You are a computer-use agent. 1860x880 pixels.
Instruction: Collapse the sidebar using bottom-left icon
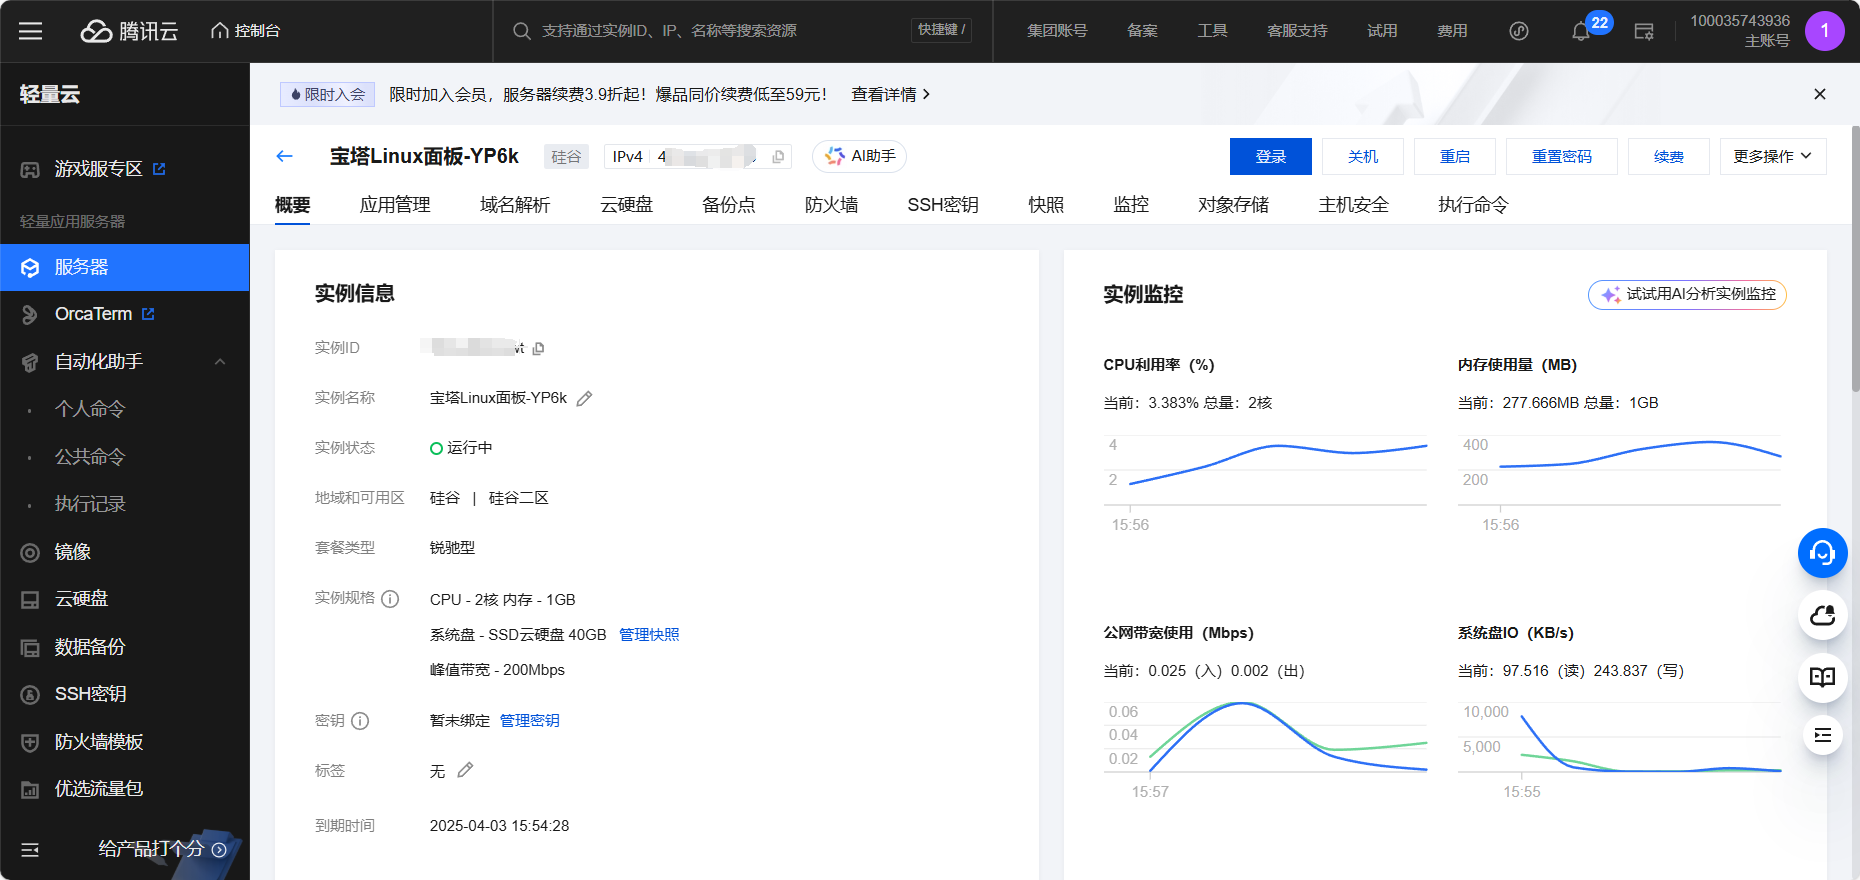(x=30, y=849)
